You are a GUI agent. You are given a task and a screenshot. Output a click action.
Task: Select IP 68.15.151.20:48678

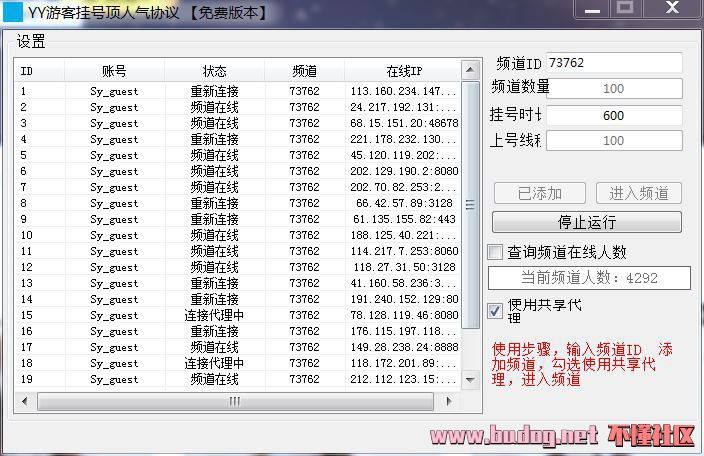coord(404,123)
